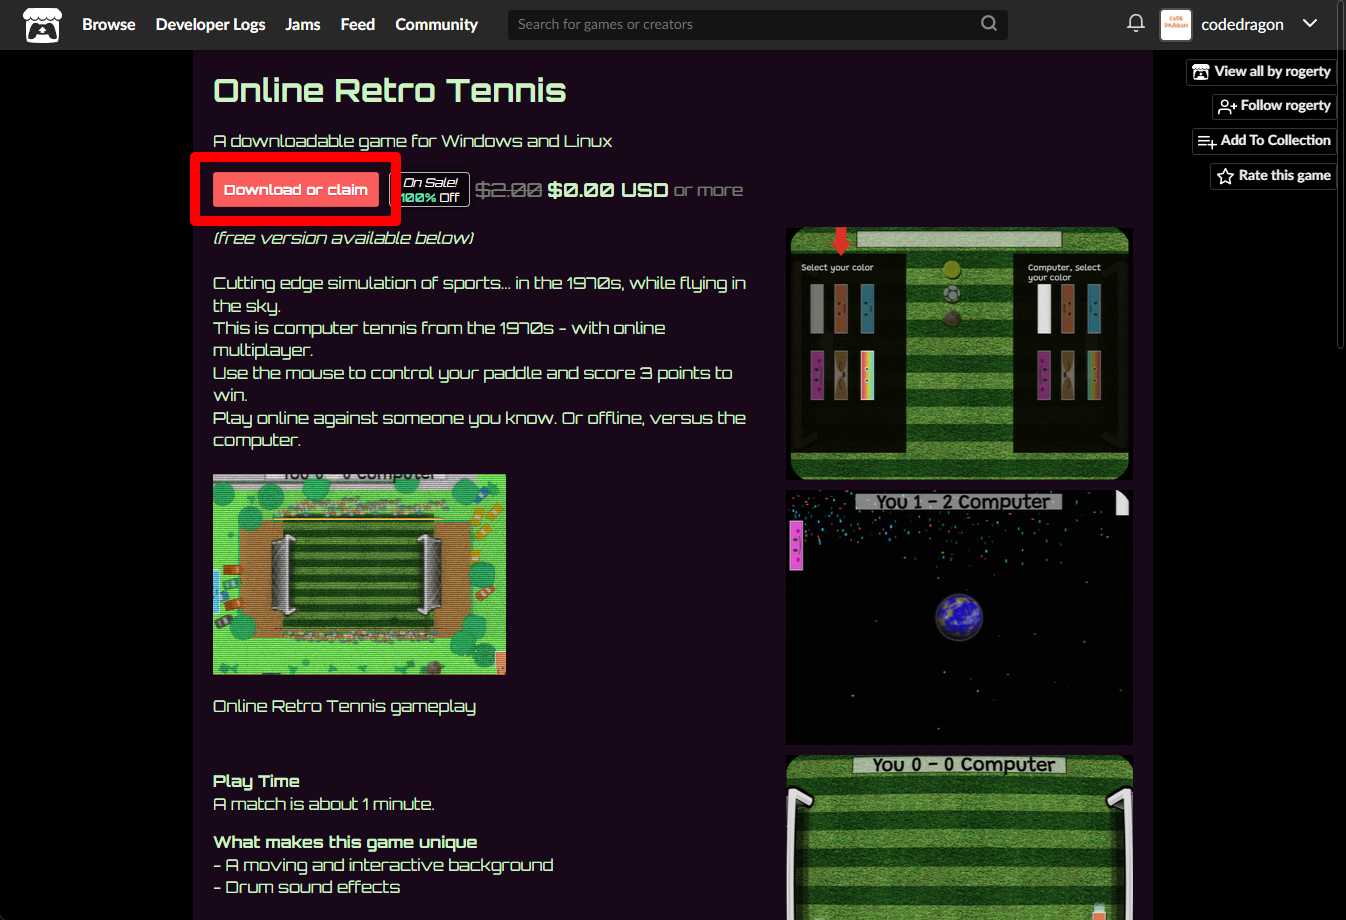The height and width of the screenshot is (920, 1346).
Task: Click 'What makes this game unique' heading
Action: [x=345, y=842]
